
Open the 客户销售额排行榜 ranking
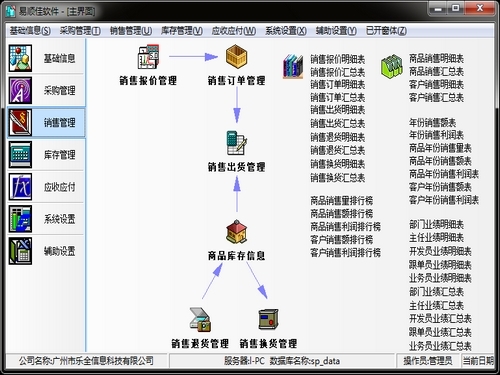tap(341, 239)
